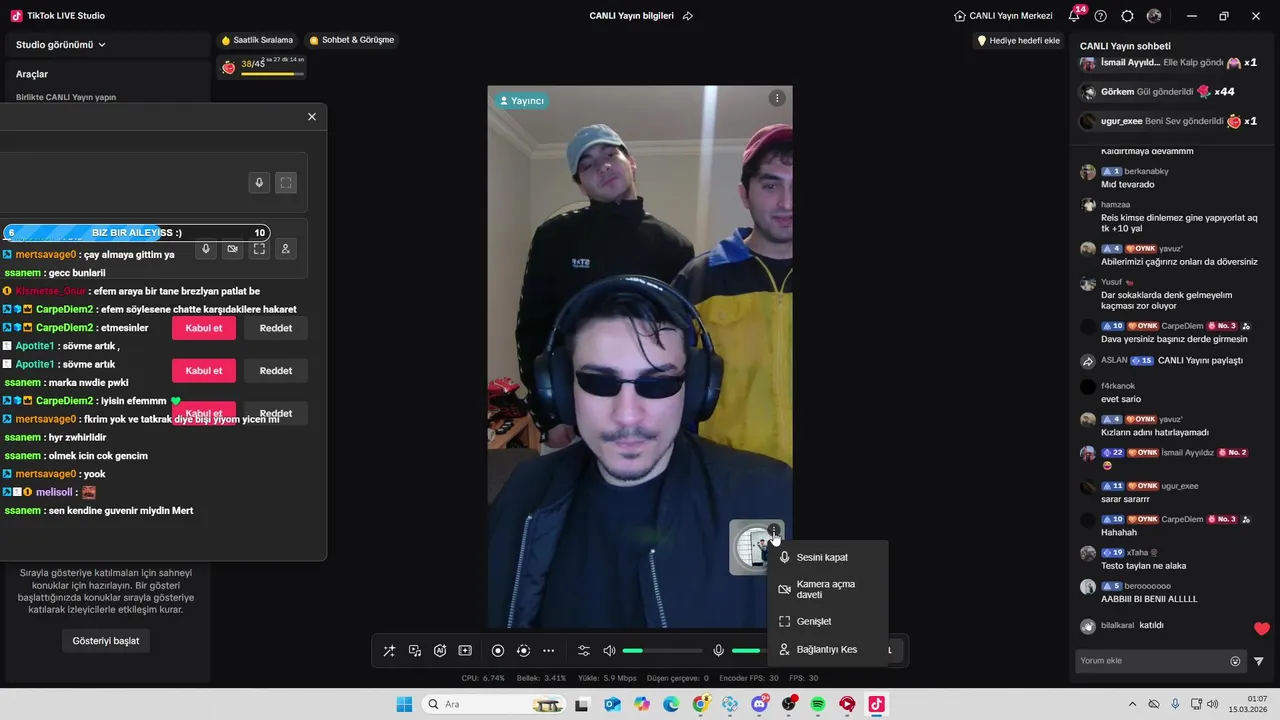Click the emoji icon in comment box
The image size is (1280, 720).
1235,661
